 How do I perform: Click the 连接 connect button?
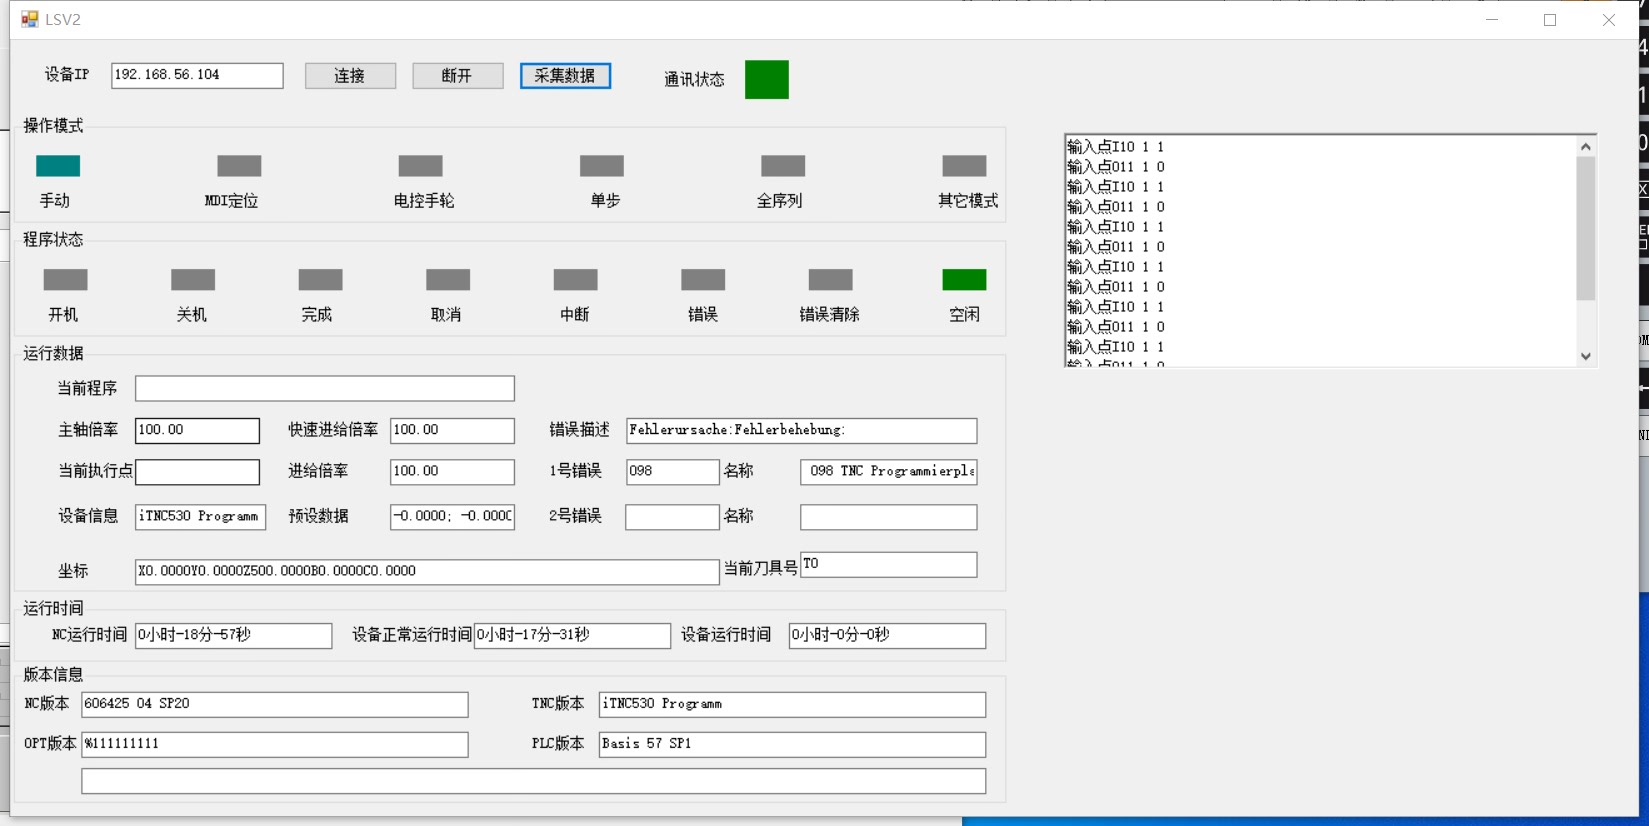pyautogui.click(x=350, y=76)
